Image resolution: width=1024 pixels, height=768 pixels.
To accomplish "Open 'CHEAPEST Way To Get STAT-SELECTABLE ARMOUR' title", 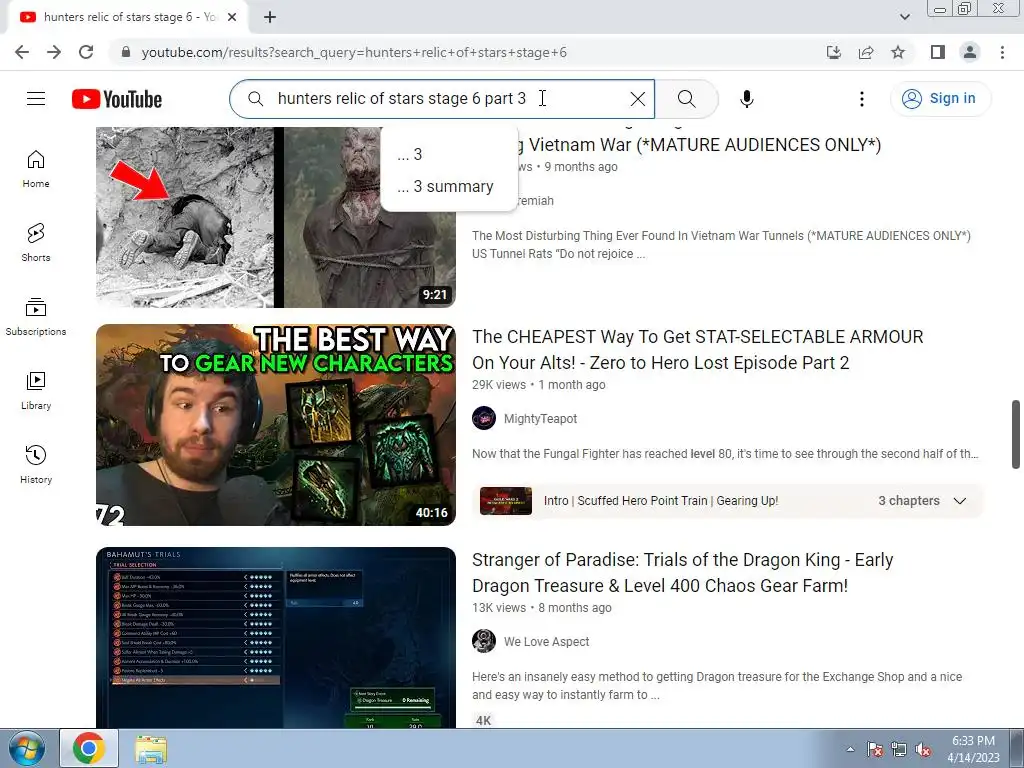I will [697, 349].
